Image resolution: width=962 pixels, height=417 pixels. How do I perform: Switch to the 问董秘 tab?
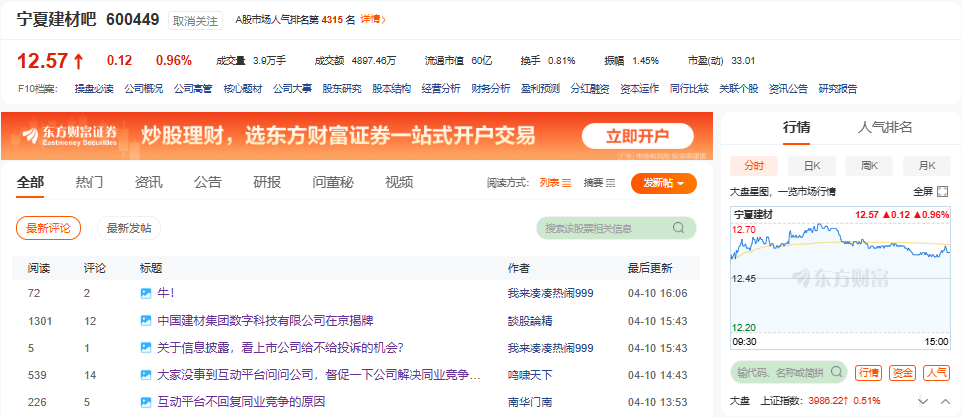click(x=333, y=182)
